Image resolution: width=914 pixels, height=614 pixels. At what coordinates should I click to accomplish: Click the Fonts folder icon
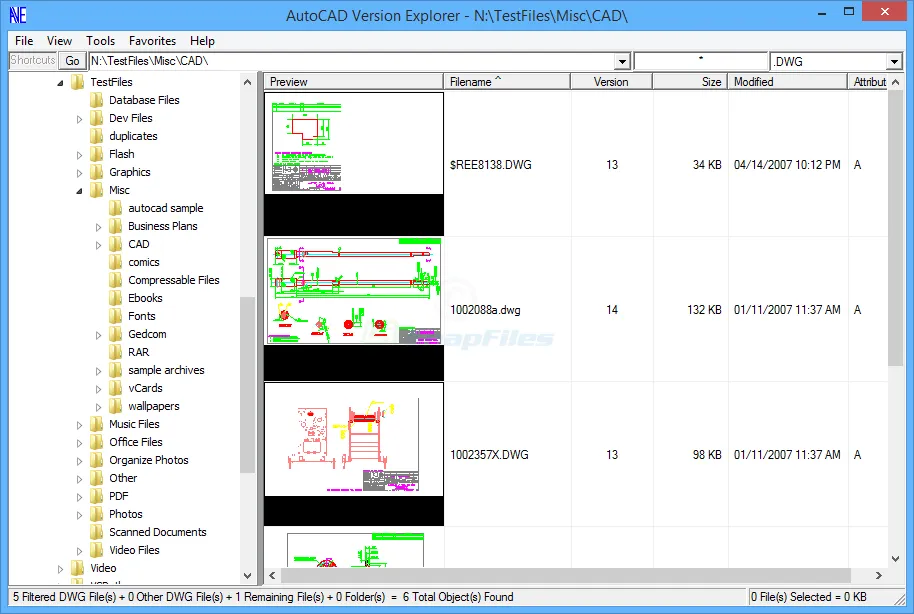coord(116,317)
